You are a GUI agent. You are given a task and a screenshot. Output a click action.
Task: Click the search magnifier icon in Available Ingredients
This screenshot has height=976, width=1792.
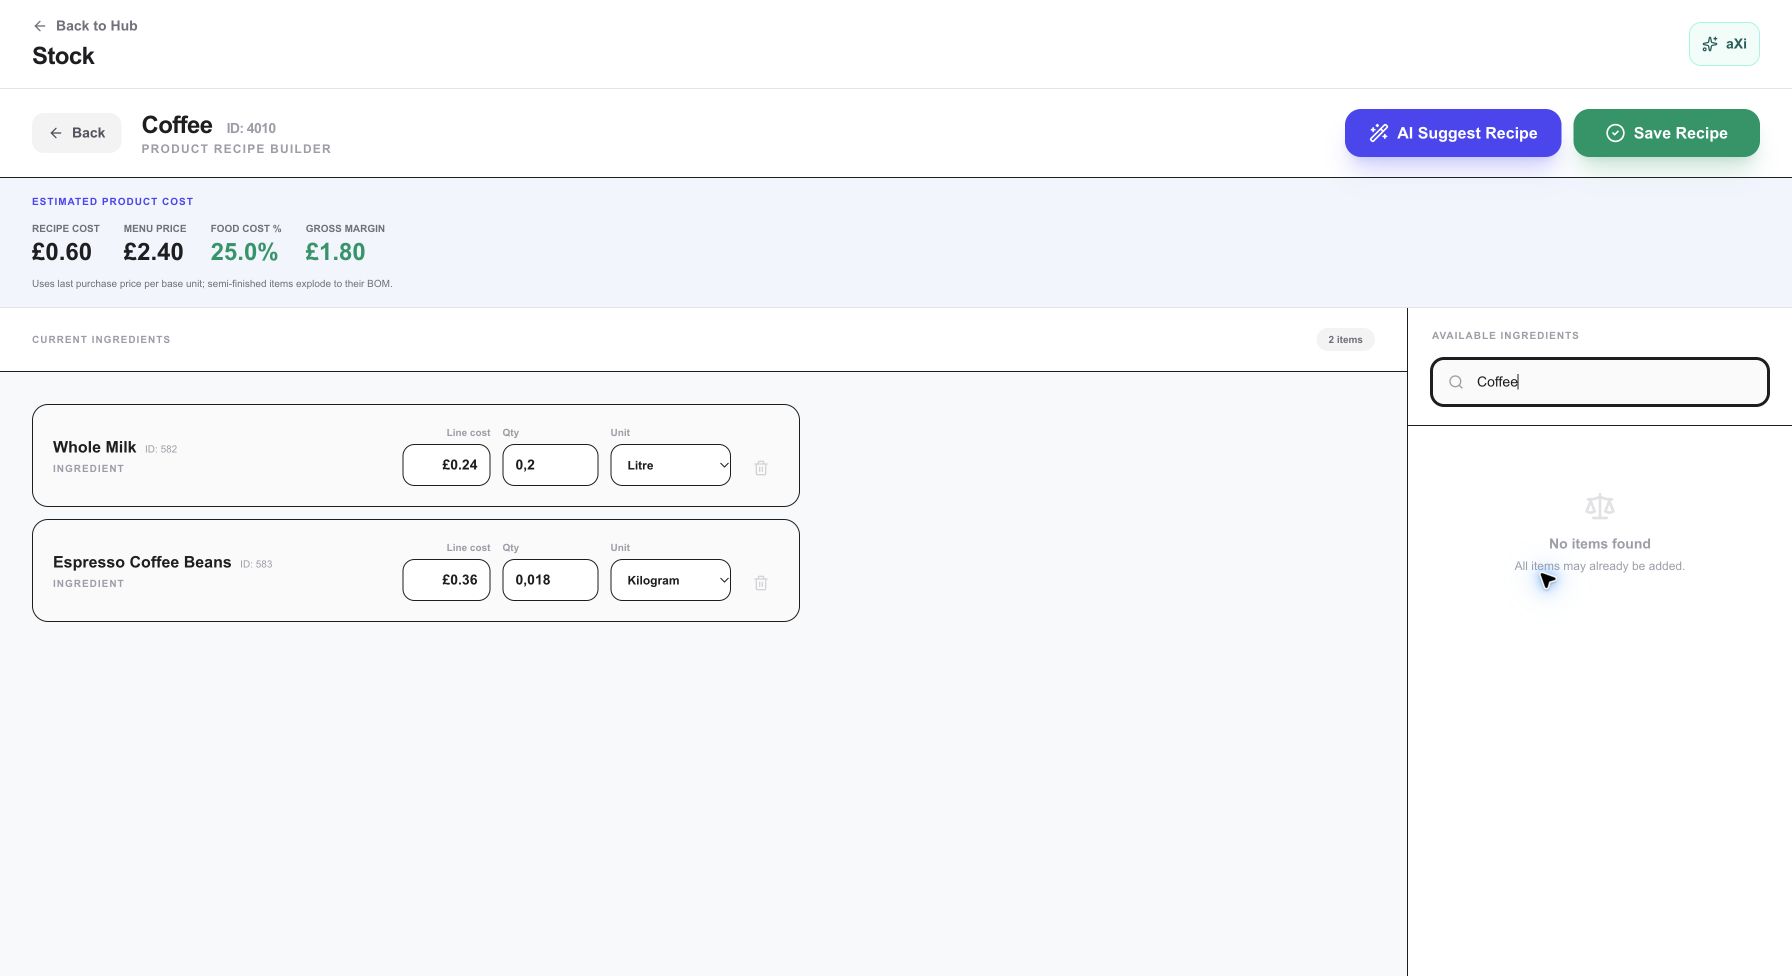[1456, 382]
